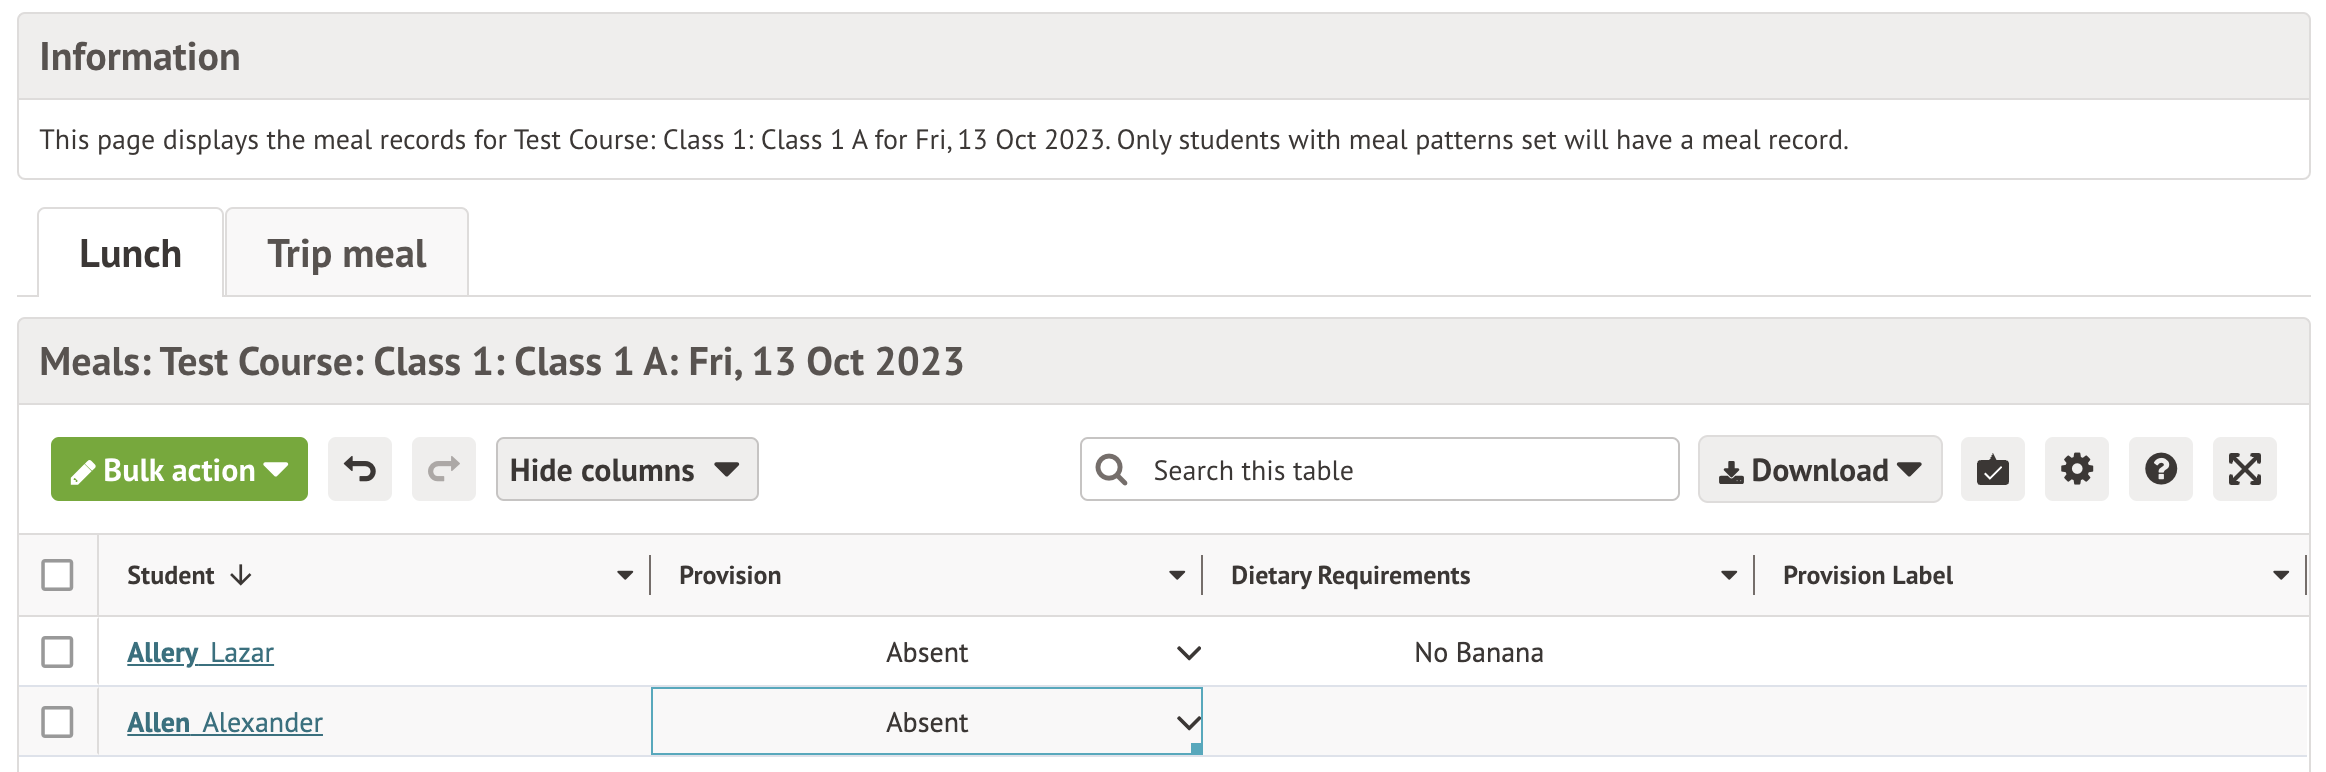Toggle the select-all header checkbox
The width and height of the screenshot is (2326, 772).
point(58,575)
